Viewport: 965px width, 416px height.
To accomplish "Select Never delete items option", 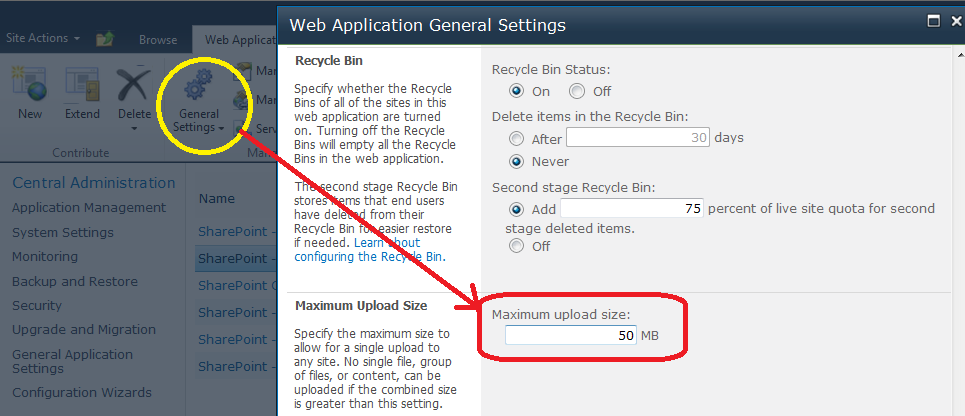I will (516, 161).
